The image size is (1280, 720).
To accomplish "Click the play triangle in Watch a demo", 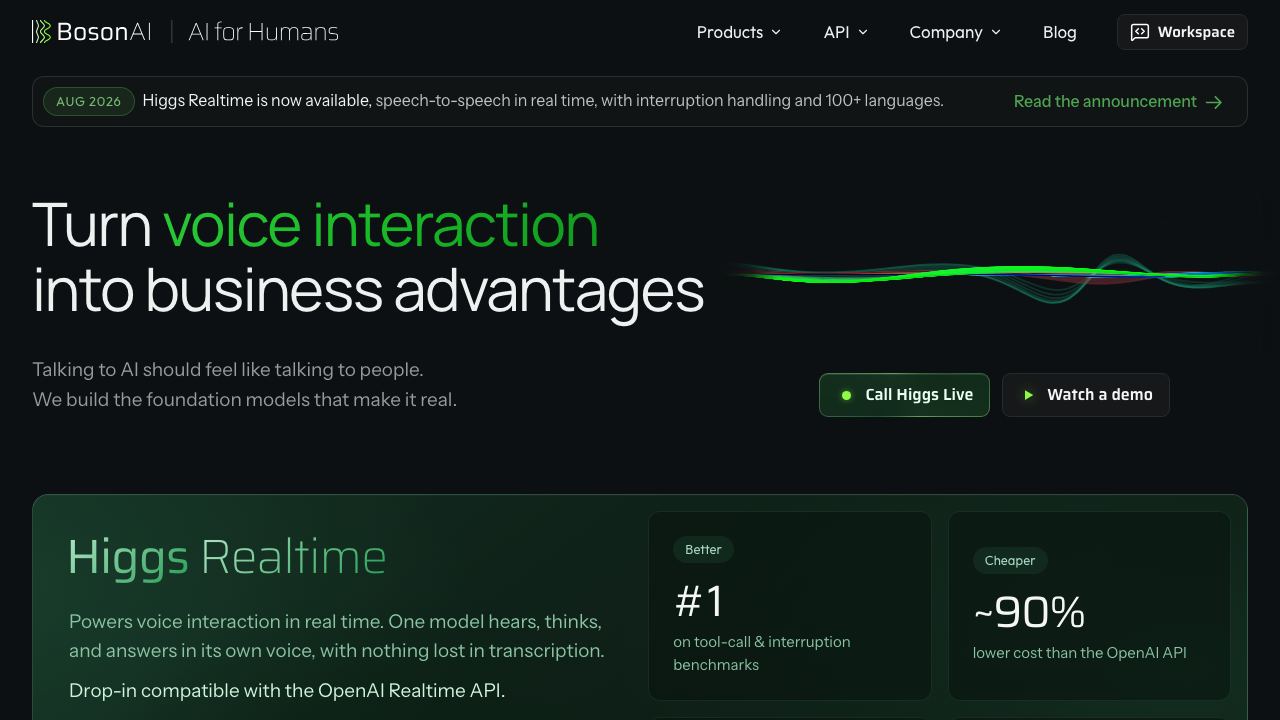I will tap(1028, 395).
